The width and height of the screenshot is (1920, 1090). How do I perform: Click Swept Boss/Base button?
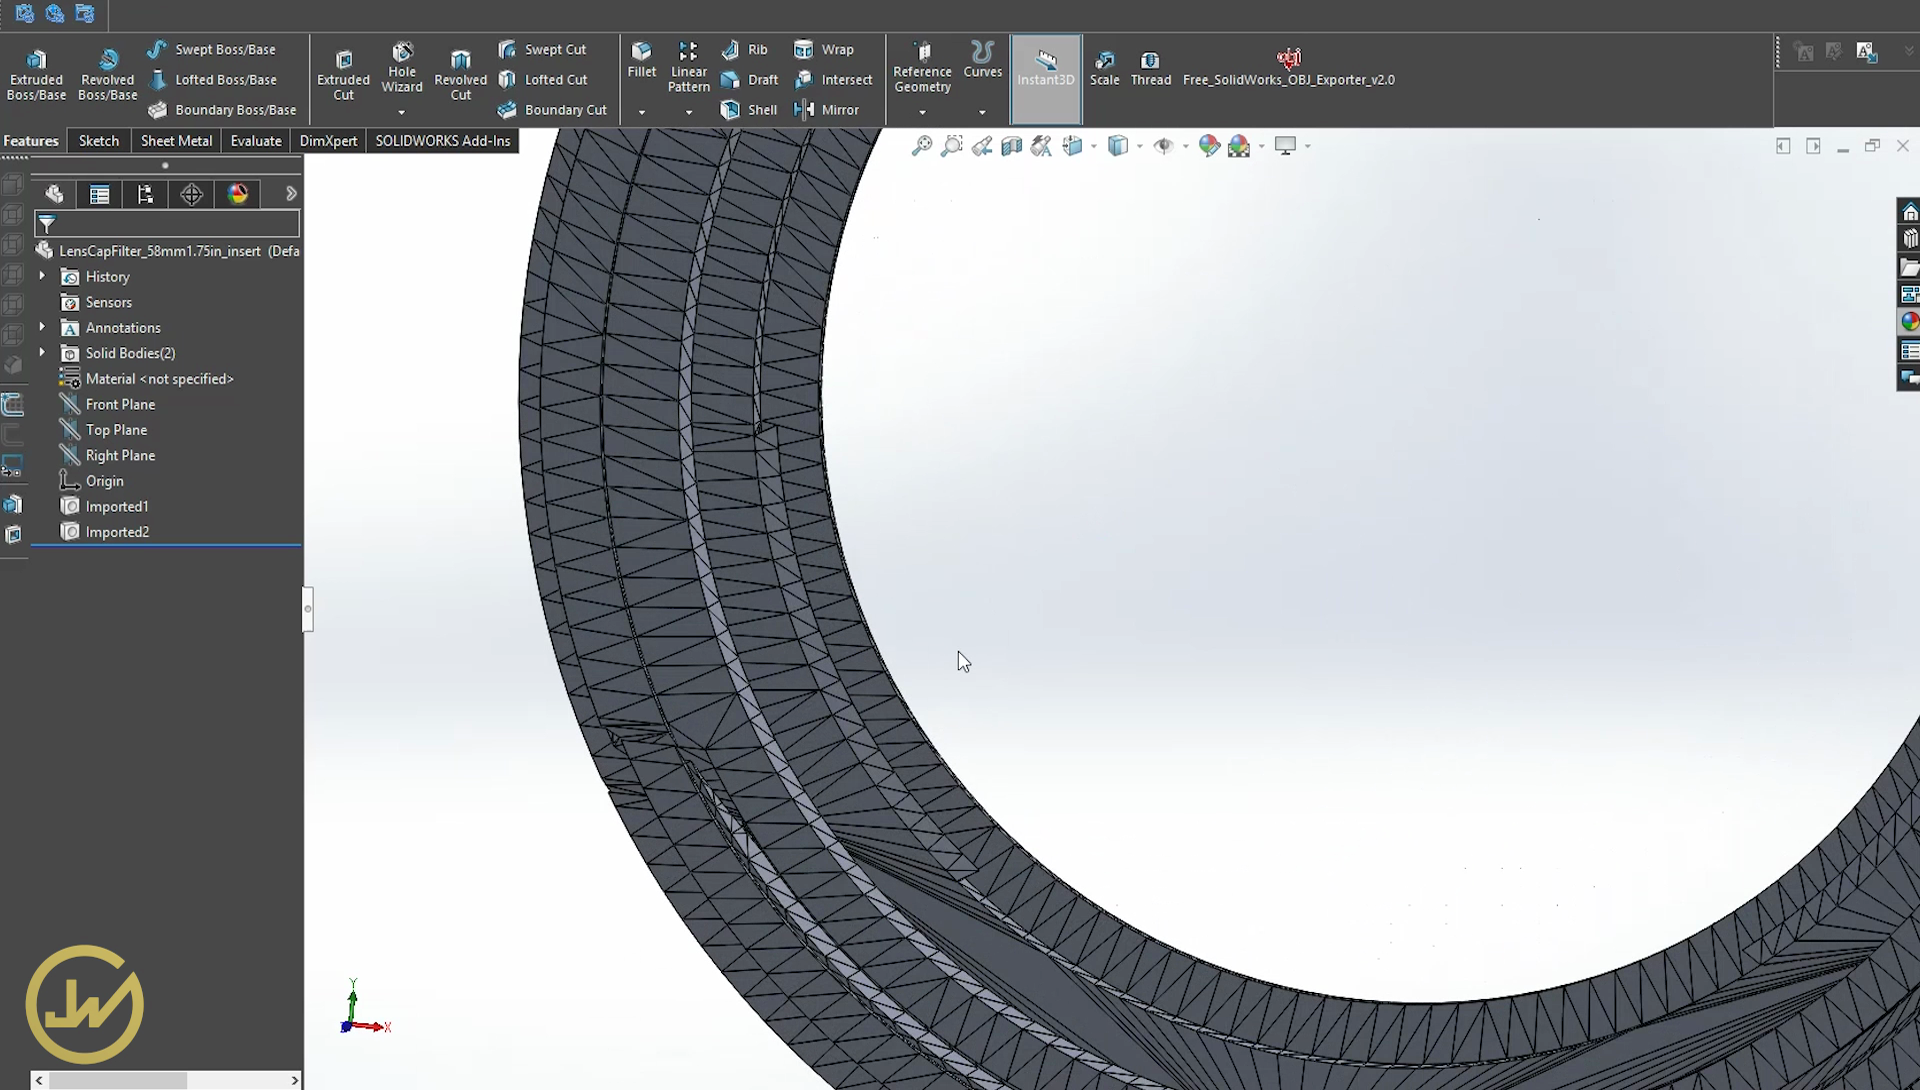(x=212, y=49)
